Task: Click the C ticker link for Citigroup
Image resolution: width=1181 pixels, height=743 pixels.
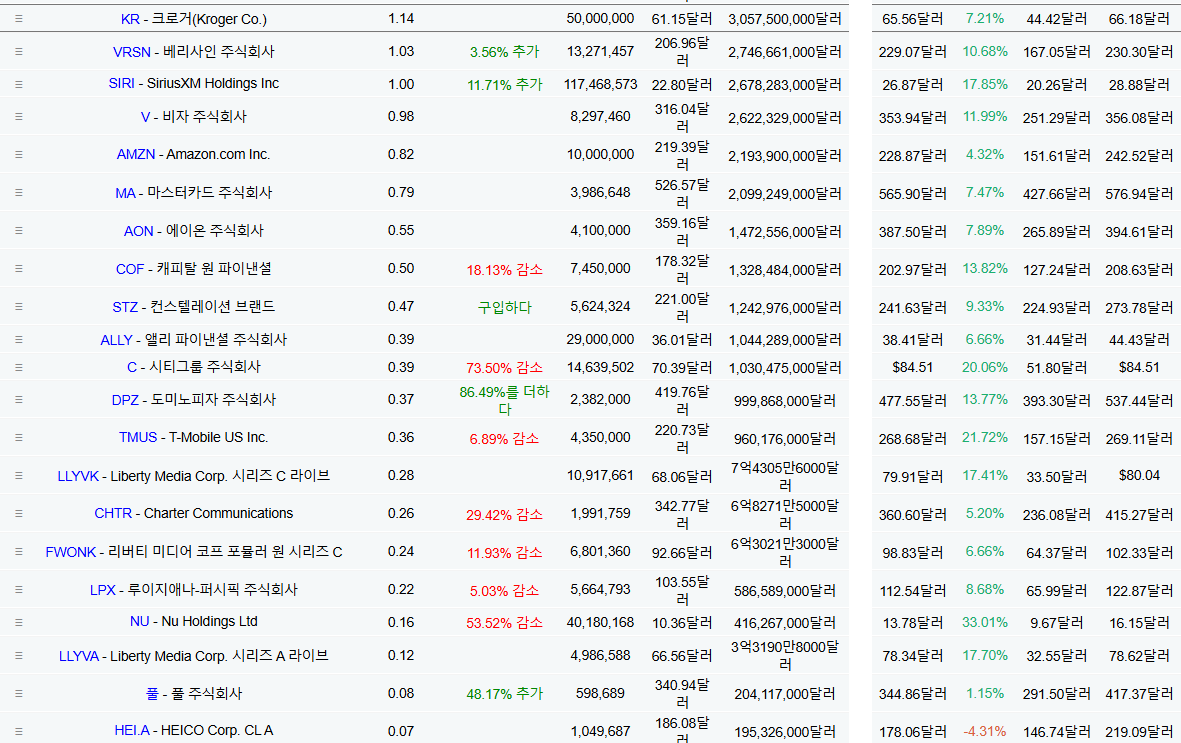Action: [x=132, y=367]
